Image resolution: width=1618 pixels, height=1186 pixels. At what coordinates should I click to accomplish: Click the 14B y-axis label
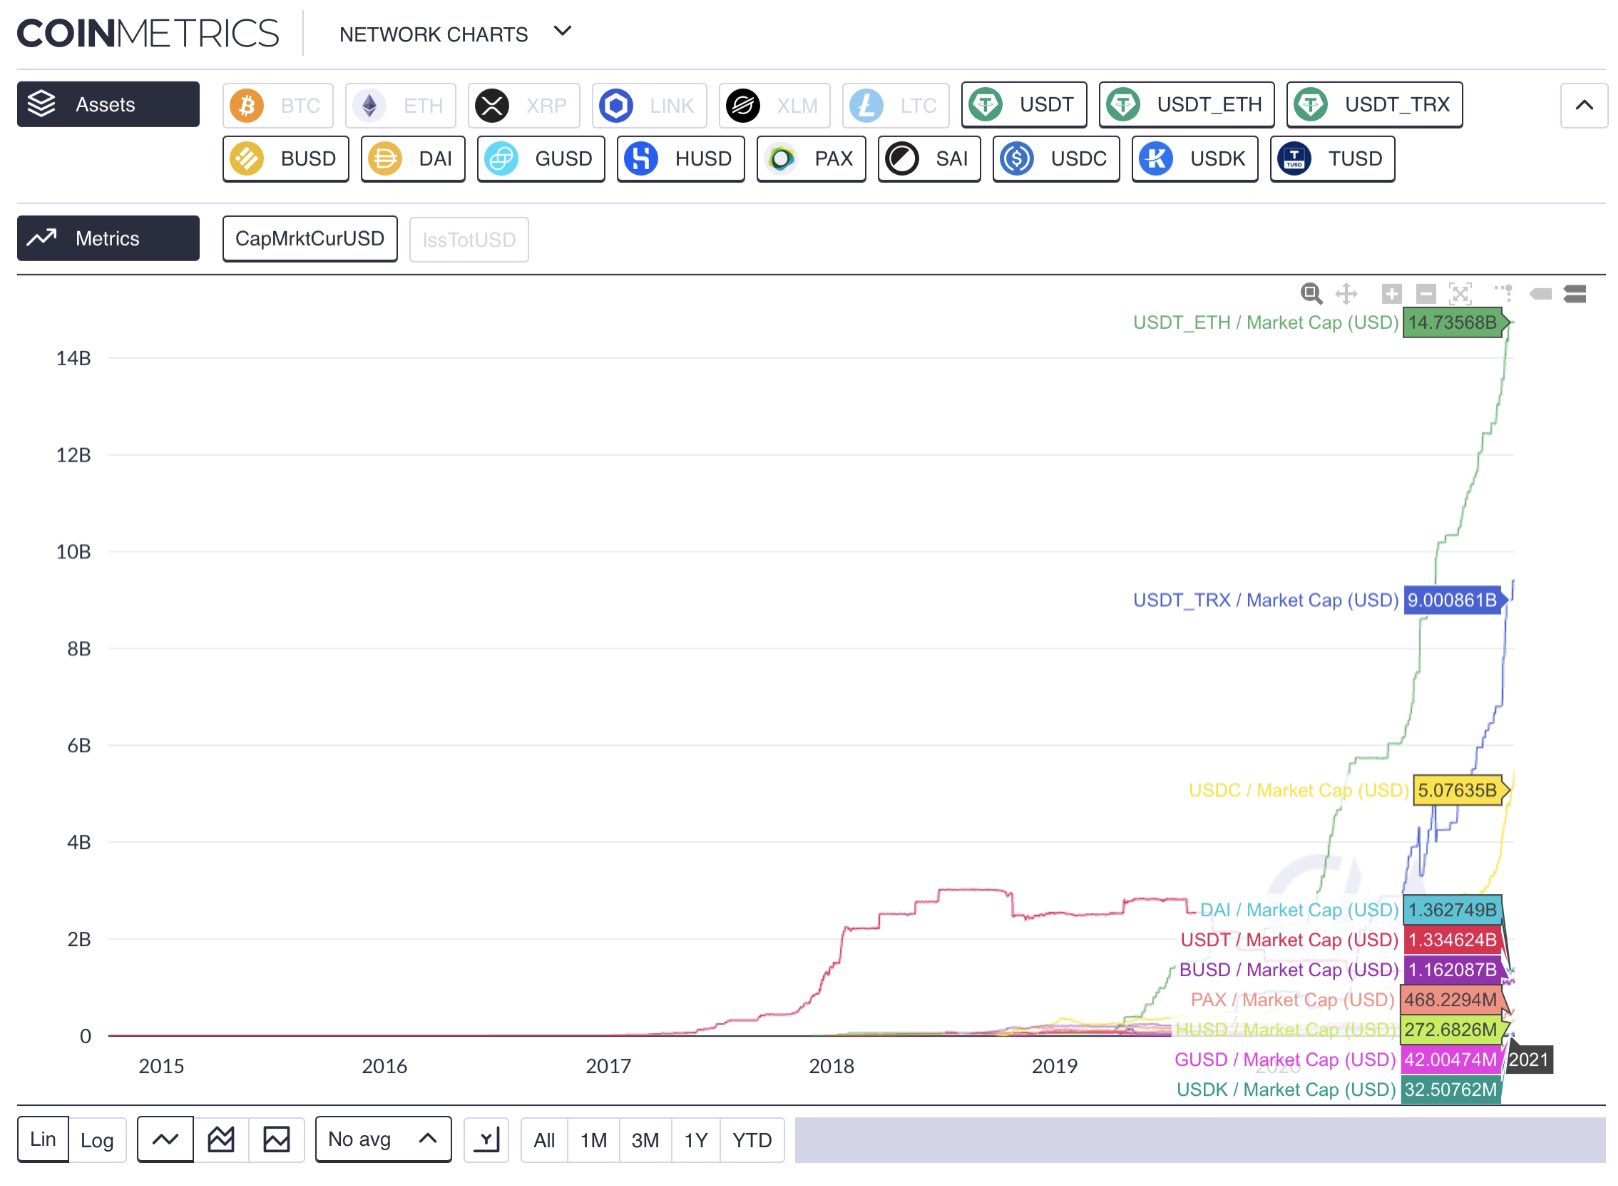pyautogui.click(x=73, y=358)
